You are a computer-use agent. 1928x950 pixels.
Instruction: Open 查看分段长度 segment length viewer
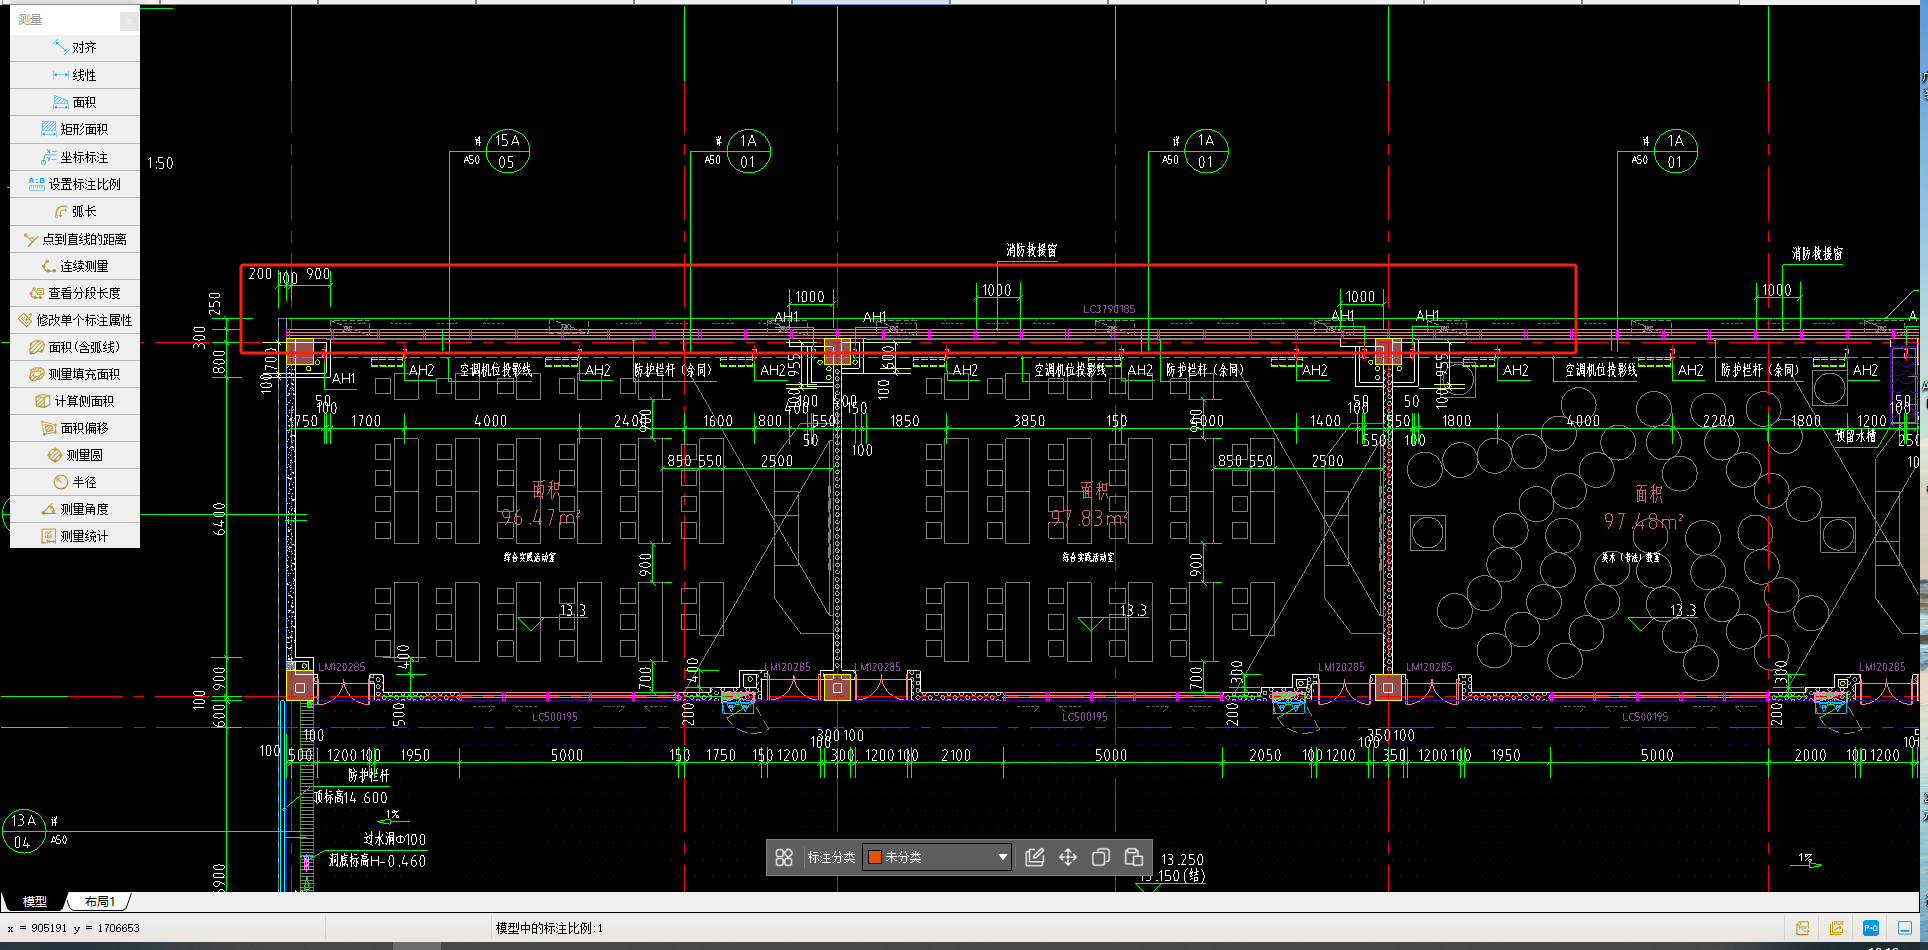(75, 293)
